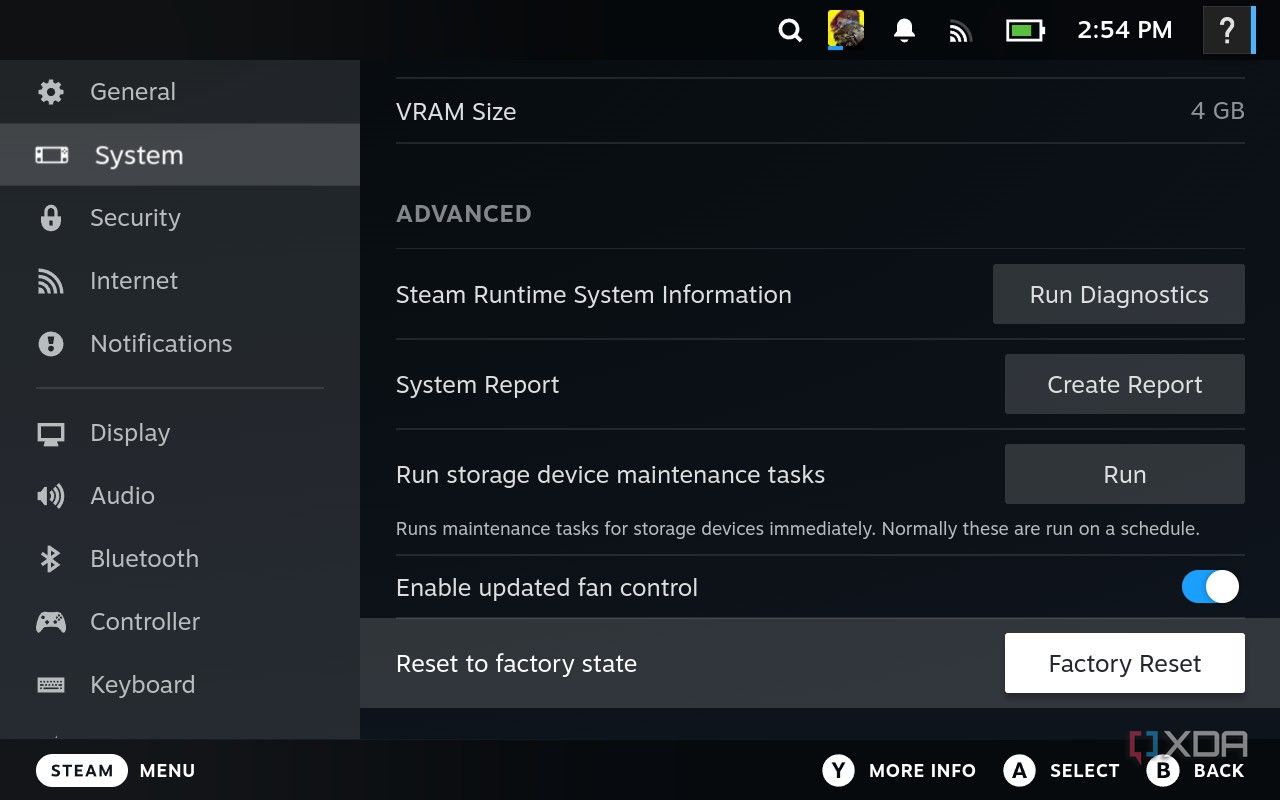This screenshot has width=1280, height=800.
Task: Click the Factory Reset button
Action: click(1124, 663)
